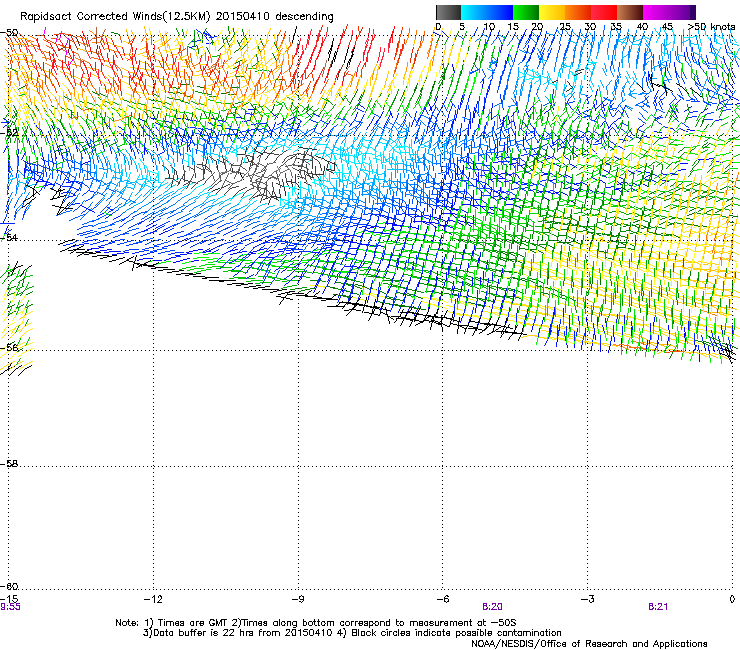The image size is (740, 650).
Task: Click the brown 35-40 knots legend segment
Action: pyautogui.click(x=630, y=12)
